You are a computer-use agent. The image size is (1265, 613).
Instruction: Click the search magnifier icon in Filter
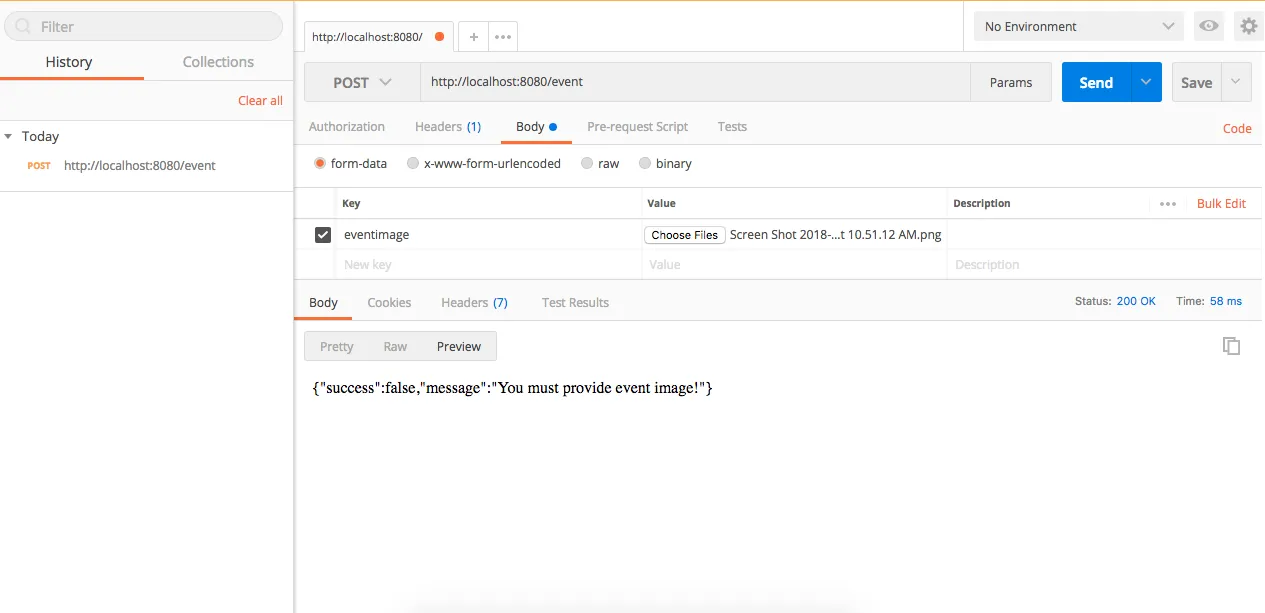[22, 27]
